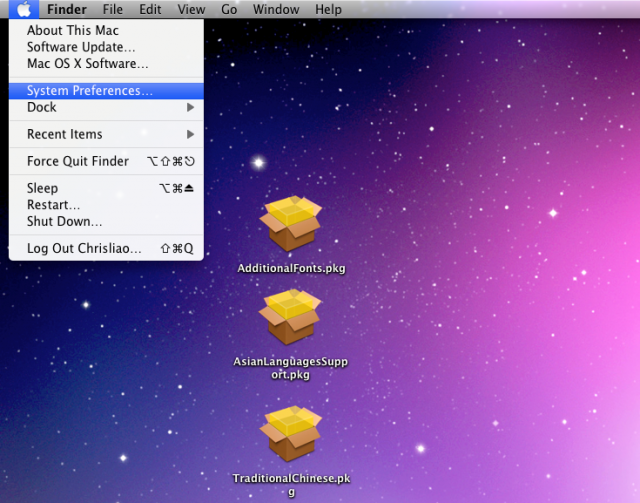Select the AsianLanguagesSupport.pkg package icon
The image size is (640, 503).
(x=290, y=316)
